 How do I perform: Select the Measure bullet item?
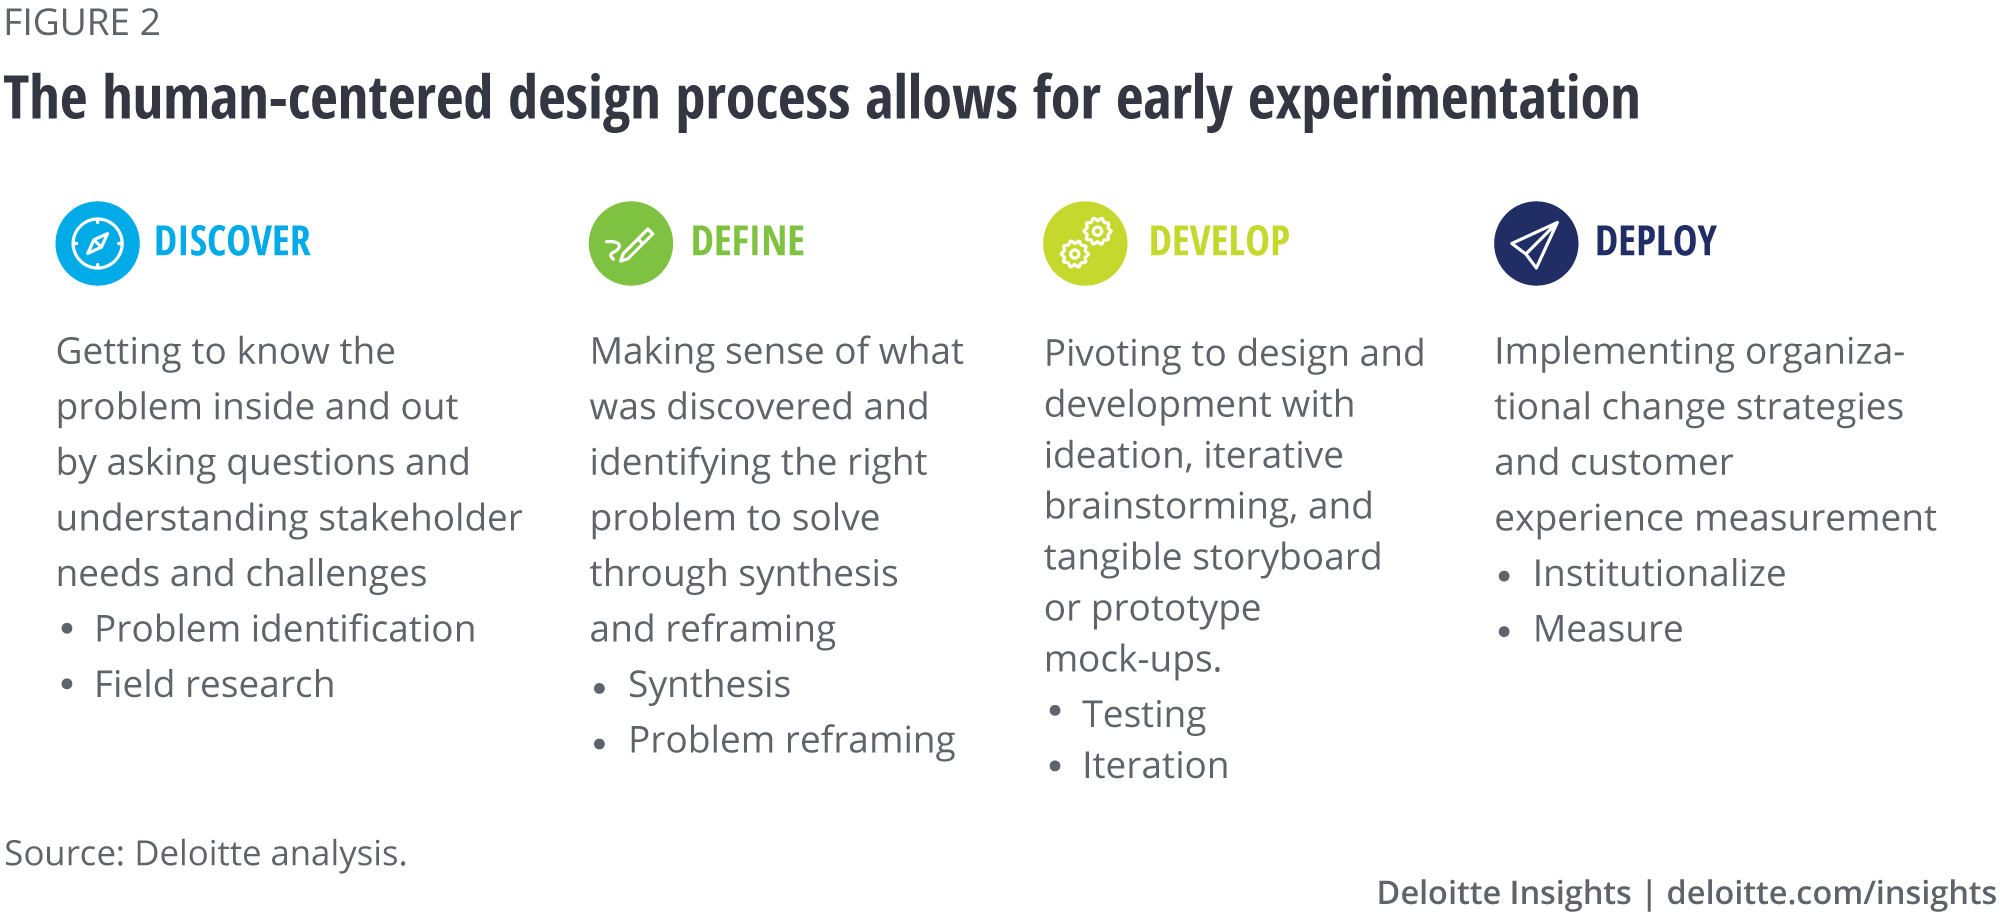pyautogui.click(x=1607, y=629)
